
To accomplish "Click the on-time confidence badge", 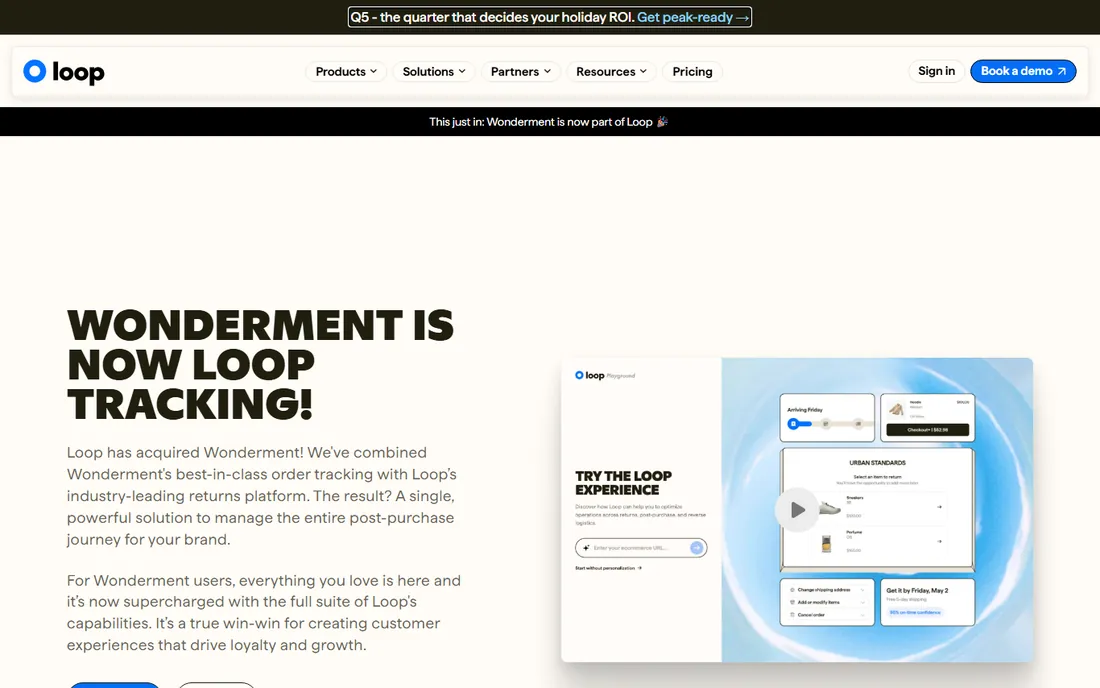I will (915, 612).
